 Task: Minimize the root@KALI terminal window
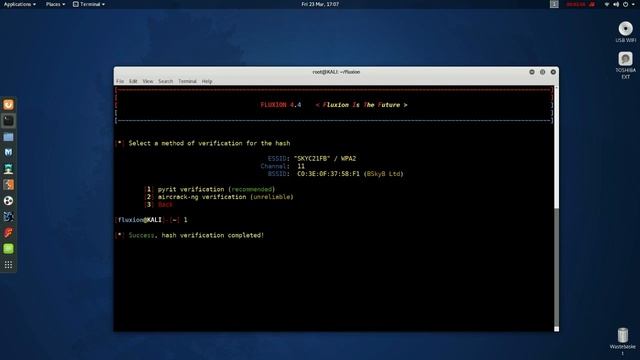(x=532, y=72)
